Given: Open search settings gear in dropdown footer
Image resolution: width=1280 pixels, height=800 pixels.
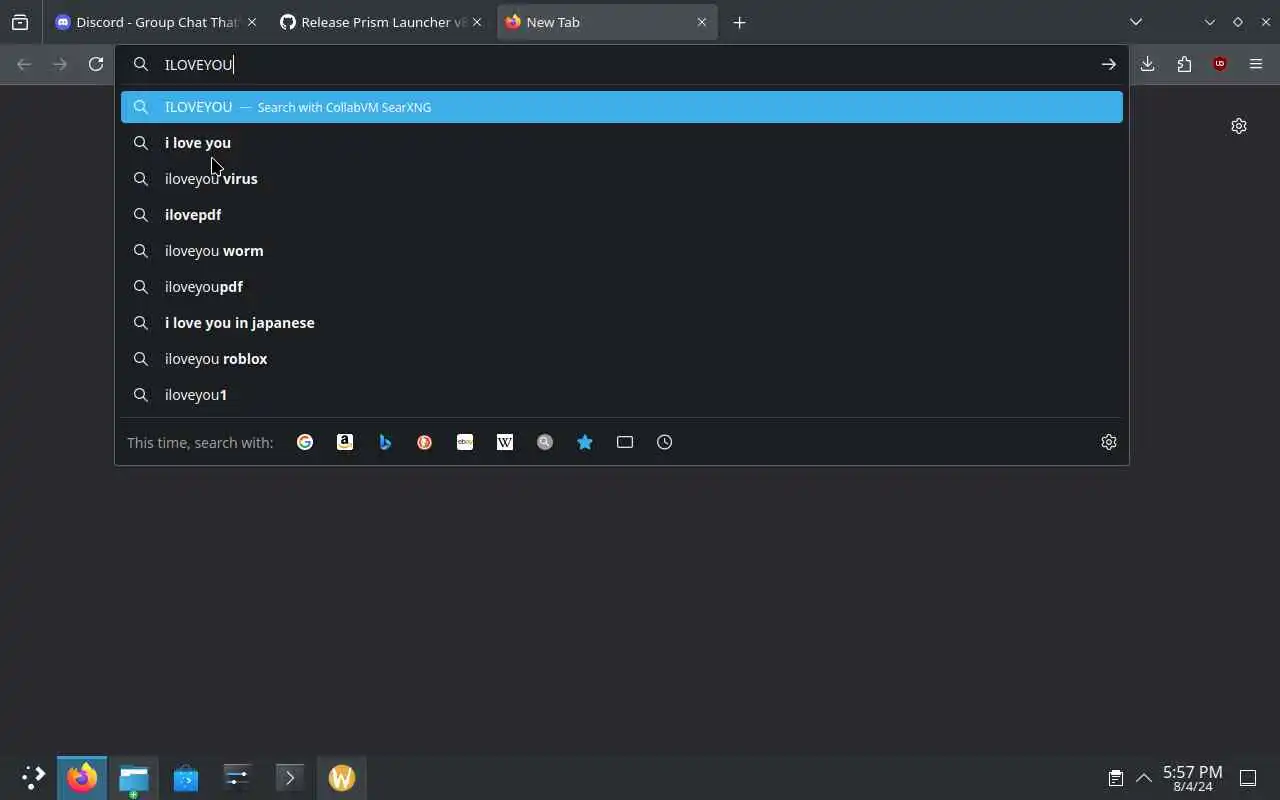Looking at the screenshot, I should click(1109, 442).
